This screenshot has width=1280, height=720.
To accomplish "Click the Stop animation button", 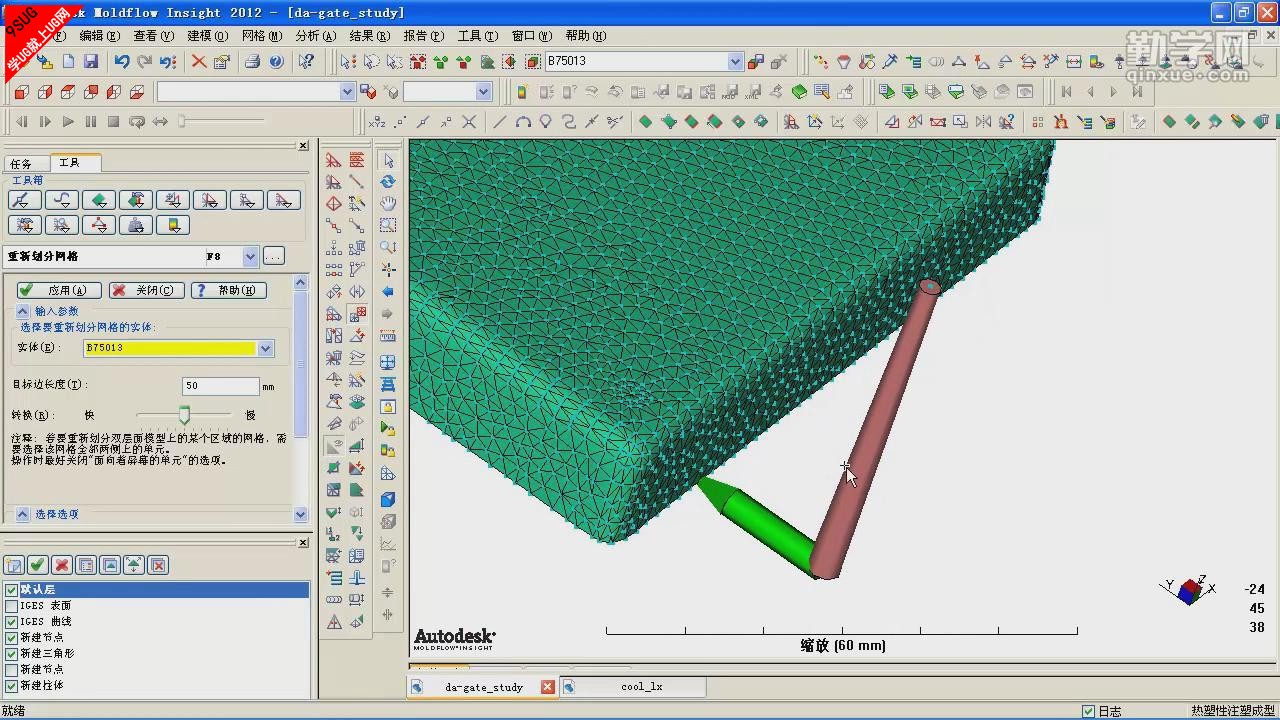I will click(x=113, y=122).
